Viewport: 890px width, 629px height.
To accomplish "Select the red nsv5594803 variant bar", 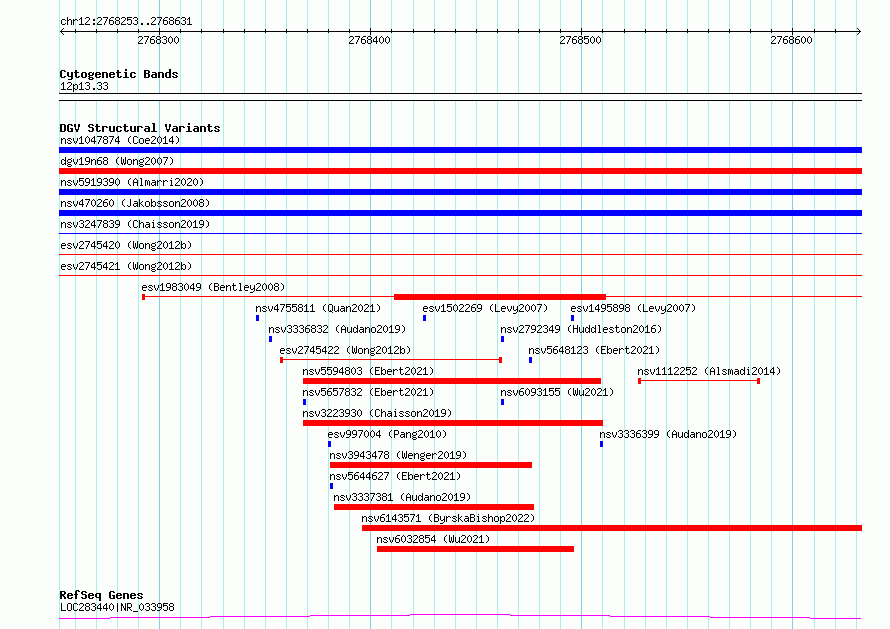I will point(452,381).
